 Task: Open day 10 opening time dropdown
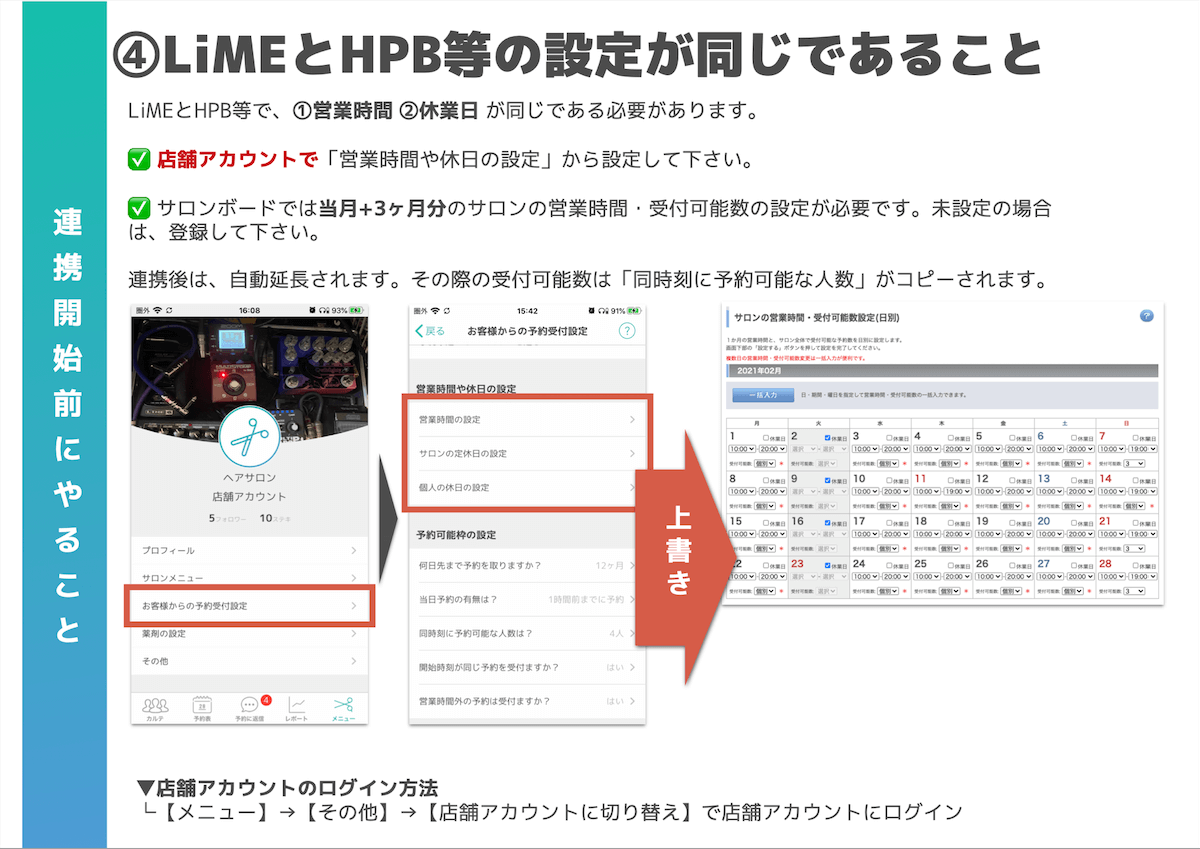pyautogui.click(x=865, y=491)
